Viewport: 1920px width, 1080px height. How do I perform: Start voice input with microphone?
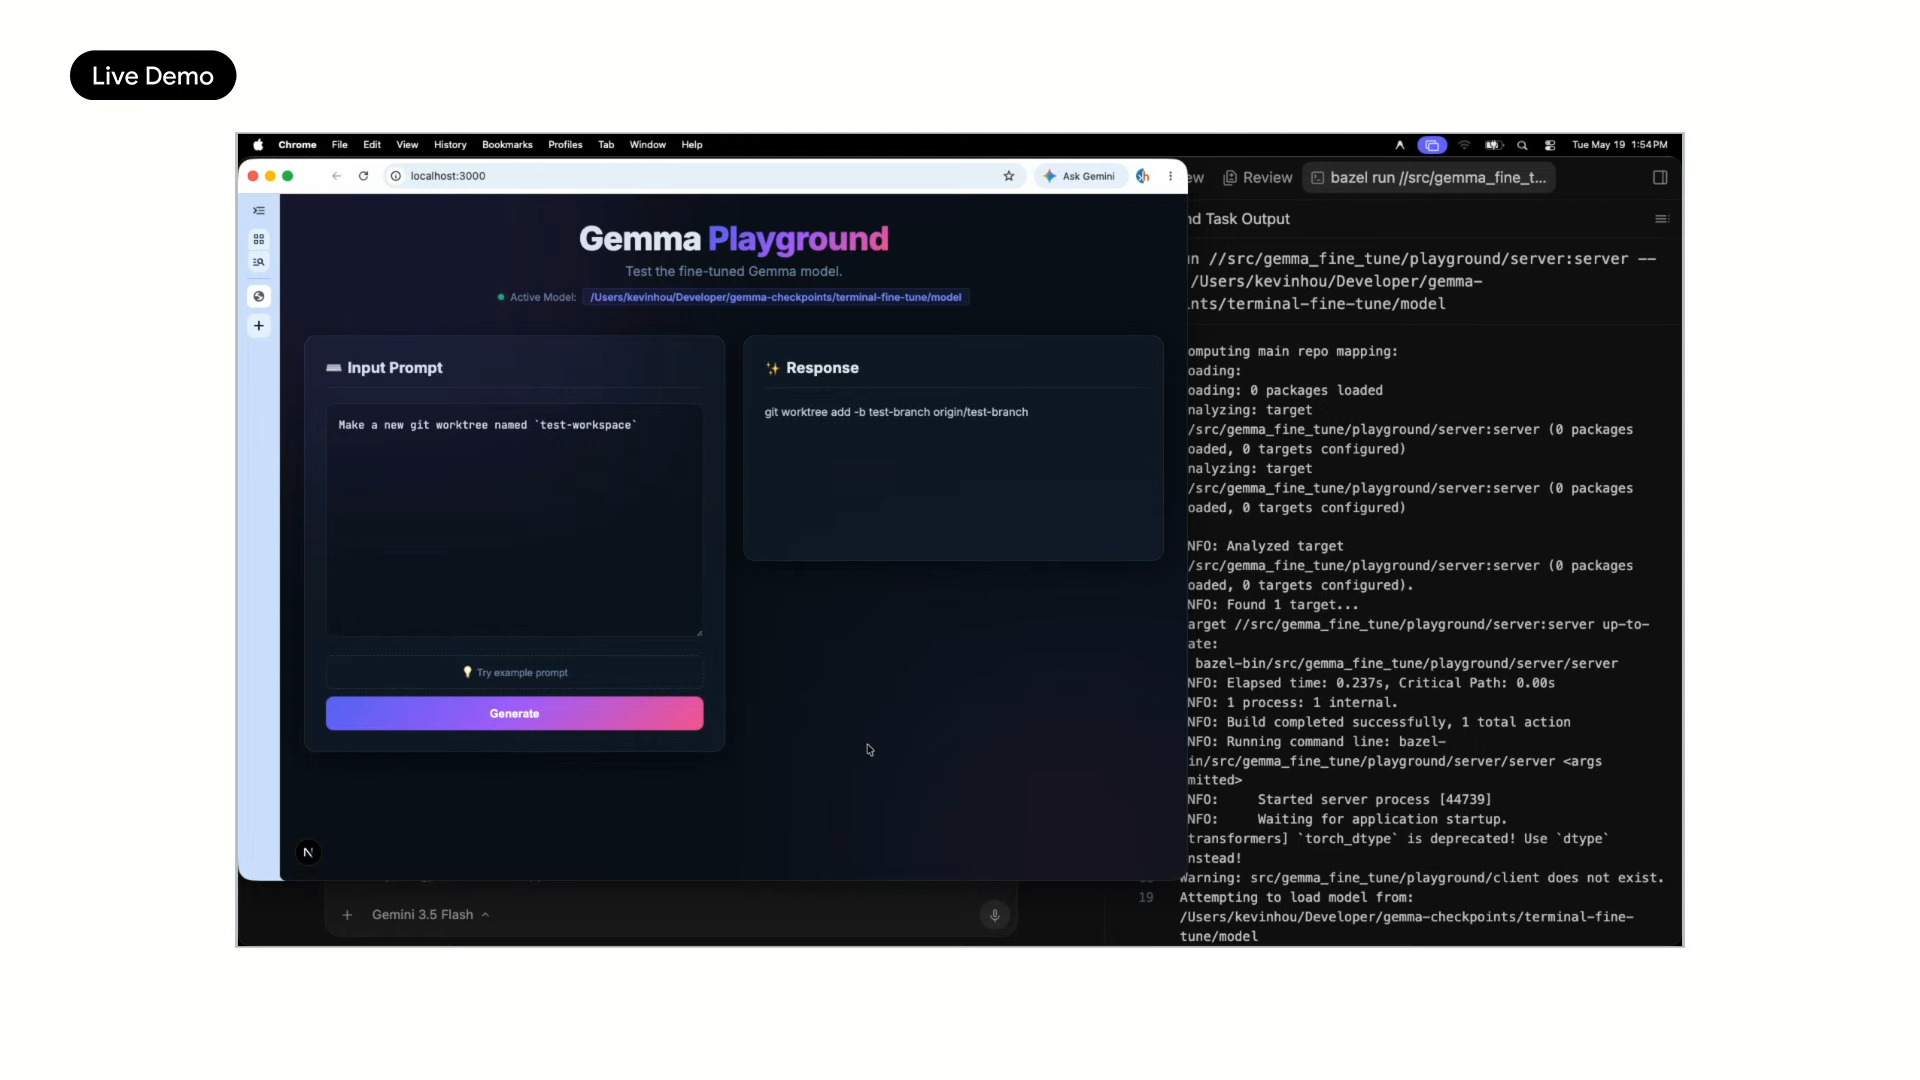tap(995, 915)
